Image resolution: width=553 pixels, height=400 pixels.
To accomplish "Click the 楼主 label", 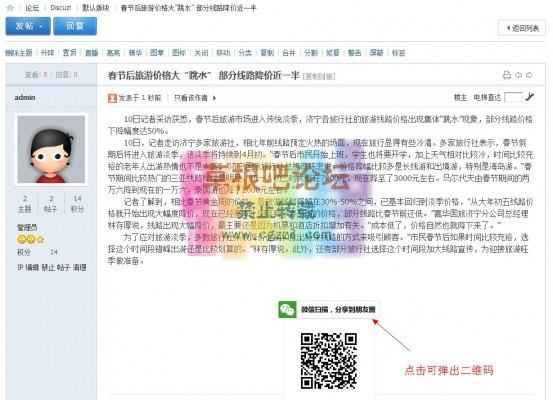I will pyautogui.click(x=460, y=98).
